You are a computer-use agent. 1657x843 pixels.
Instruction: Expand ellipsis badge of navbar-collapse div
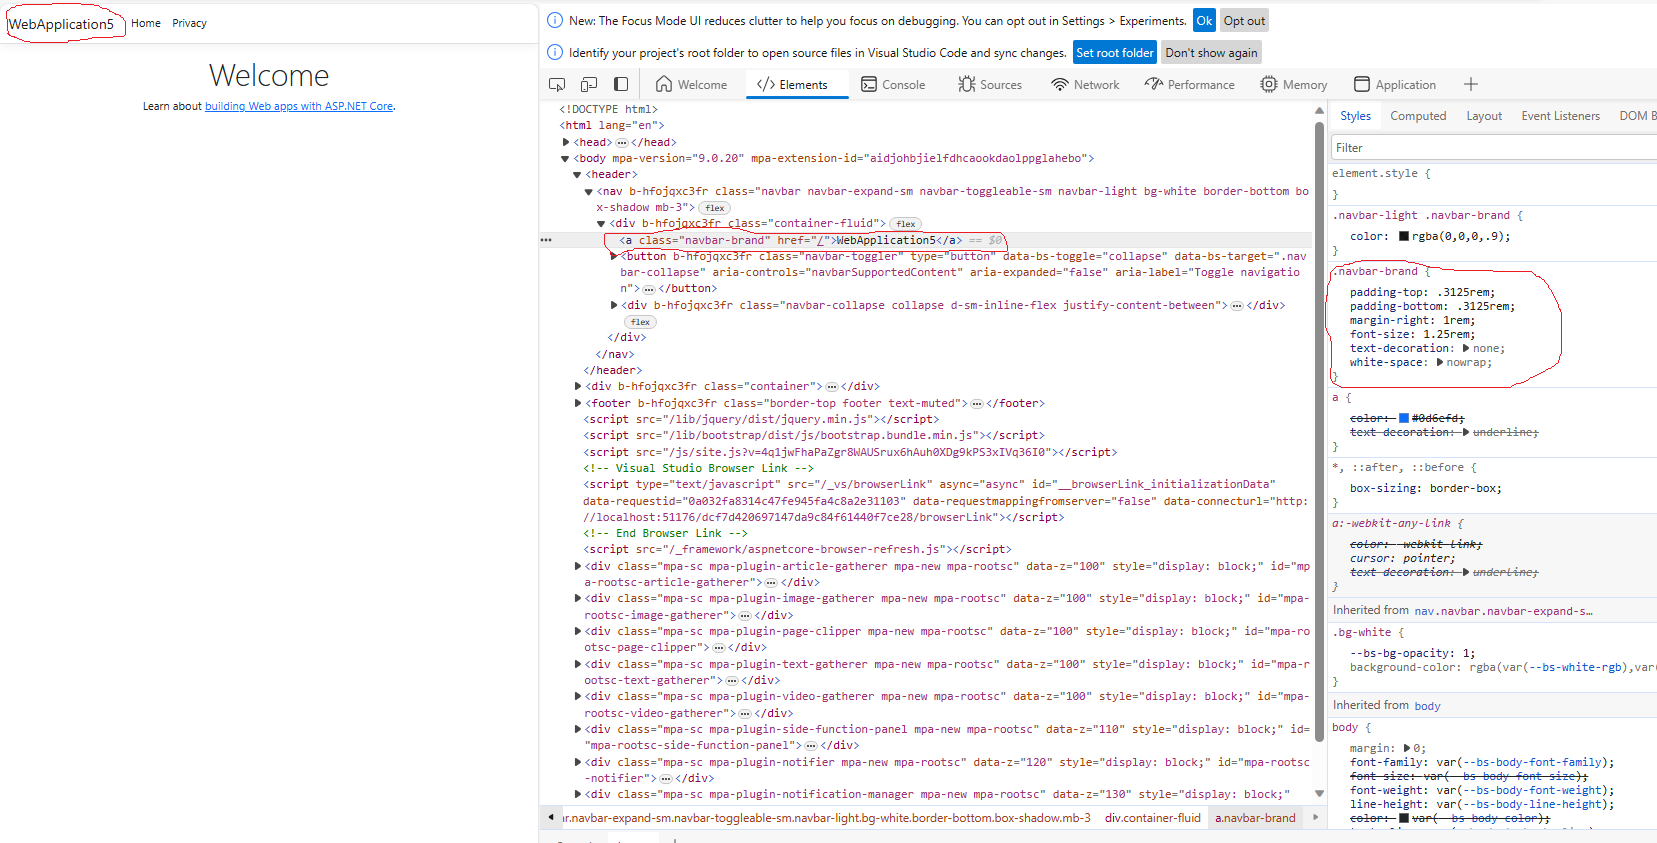point(1236,306)
